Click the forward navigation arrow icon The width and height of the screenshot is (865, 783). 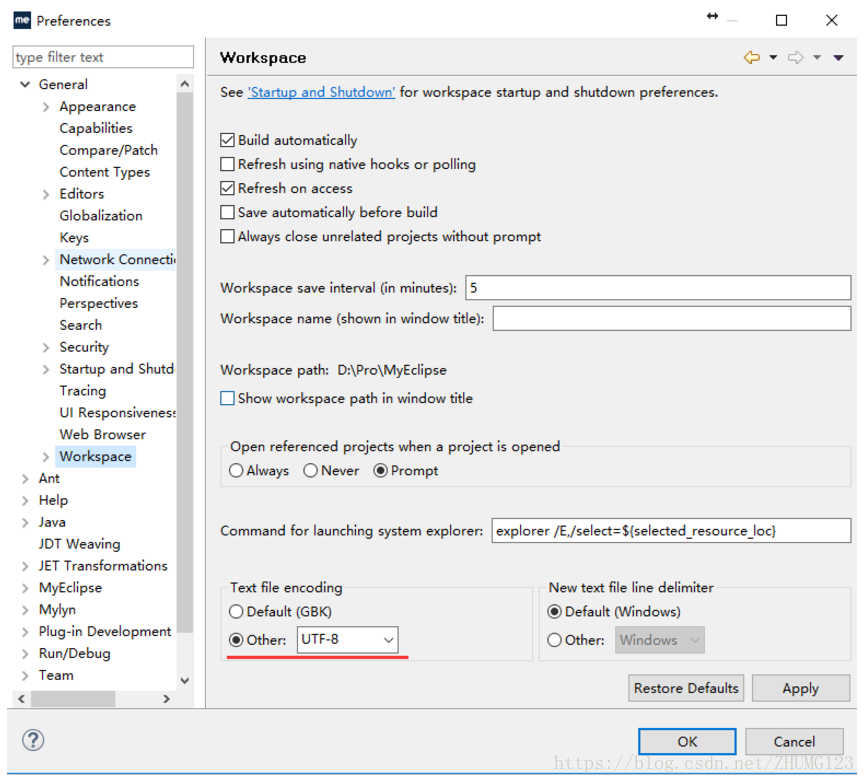[795, 57]
